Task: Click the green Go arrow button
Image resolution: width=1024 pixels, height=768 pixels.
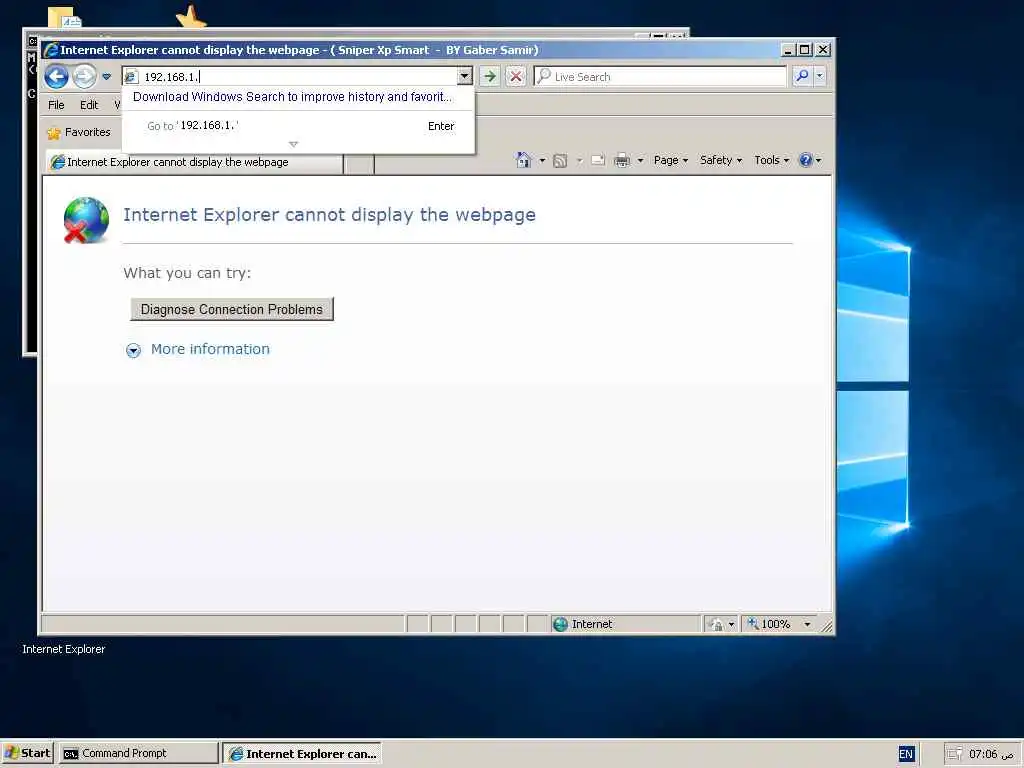Action: (x=489, y=76)
